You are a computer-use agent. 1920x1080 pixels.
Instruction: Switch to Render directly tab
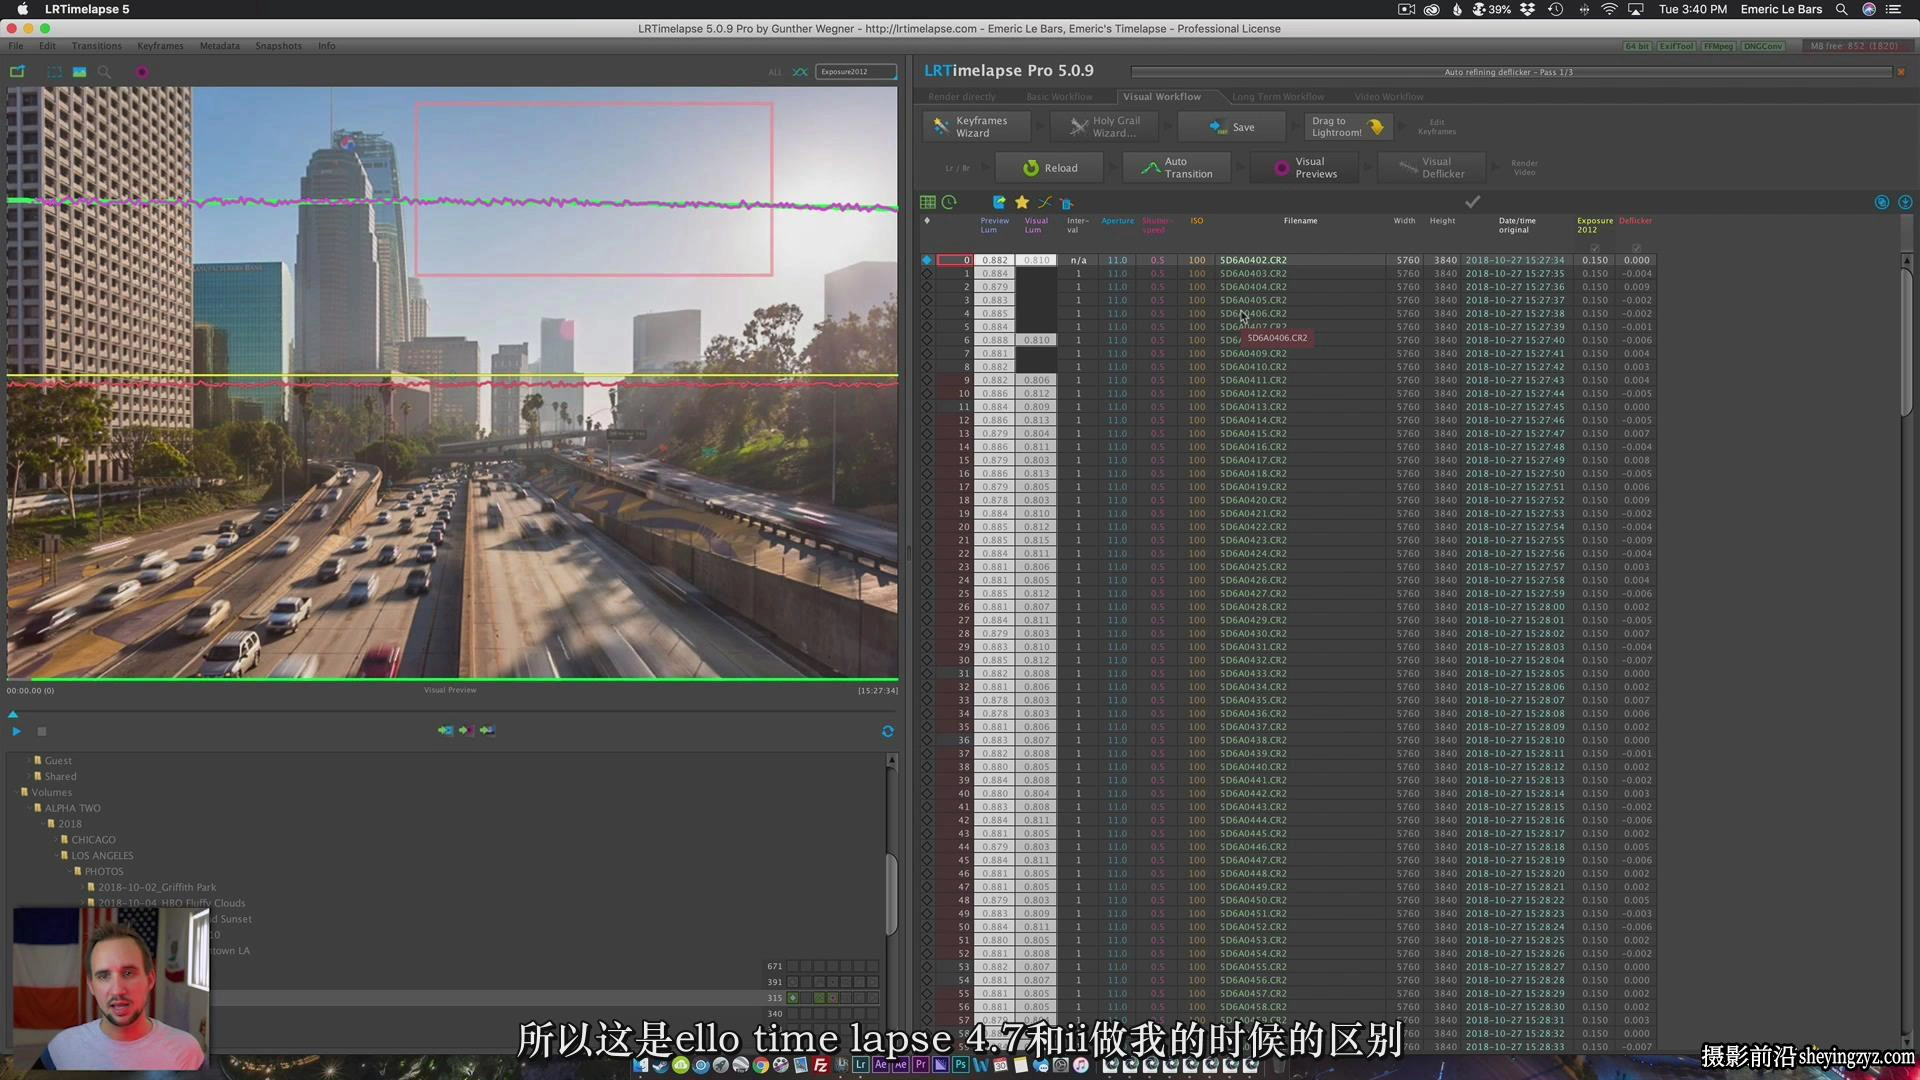[961, 97]
